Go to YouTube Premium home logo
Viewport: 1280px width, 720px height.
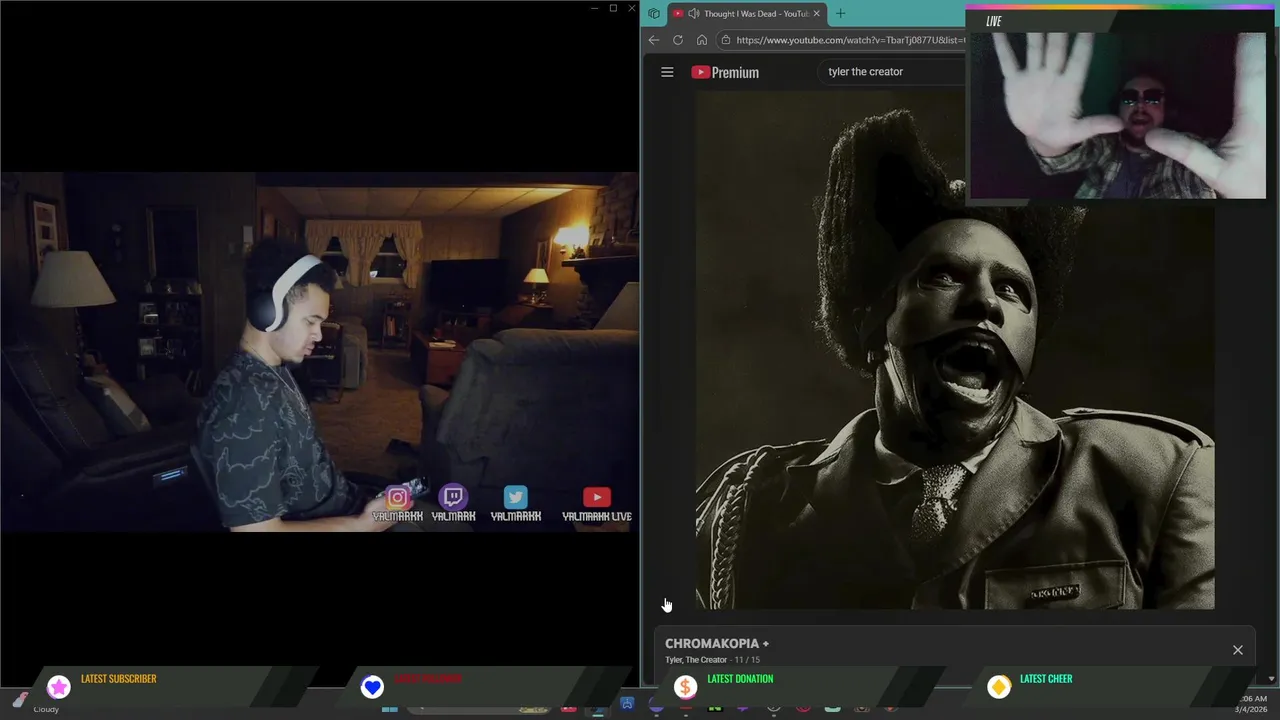725,72
